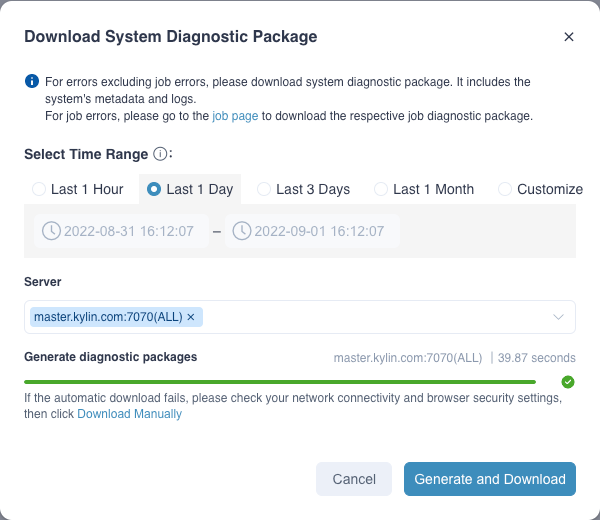The image size is (600, 520).
Task: Click the blue info icon
Action: click(32, 81)
